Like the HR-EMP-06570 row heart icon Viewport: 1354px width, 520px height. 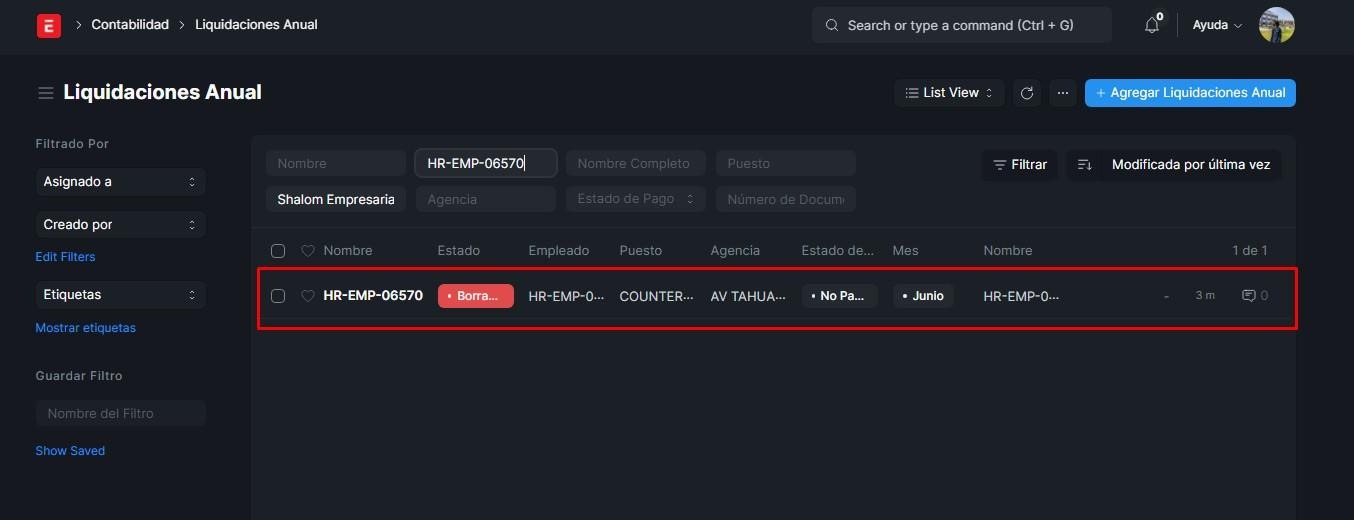308,296
